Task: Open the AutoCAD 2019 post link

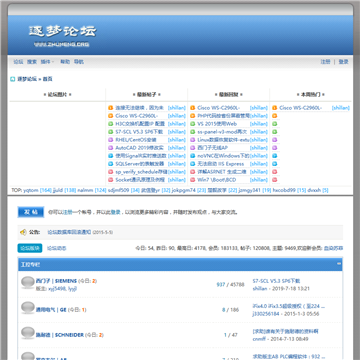Action: pos(139,148)
